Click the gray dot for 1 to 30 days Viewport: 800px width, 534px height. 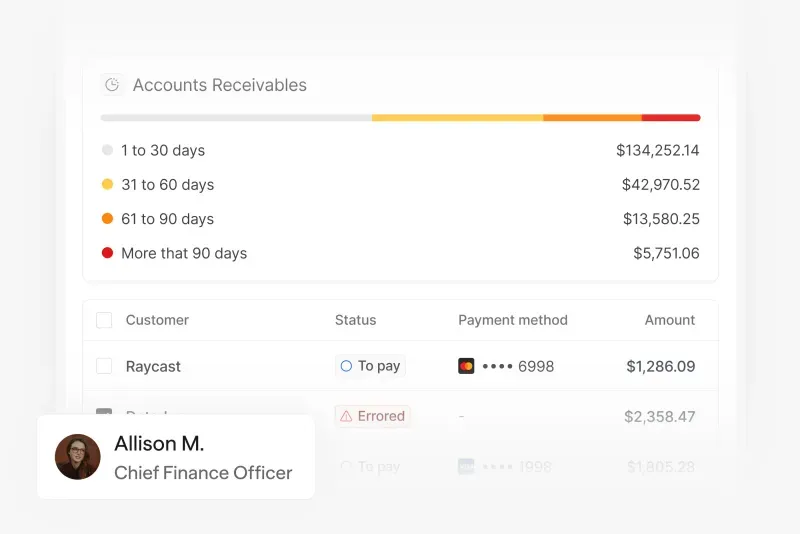point(107,150)
